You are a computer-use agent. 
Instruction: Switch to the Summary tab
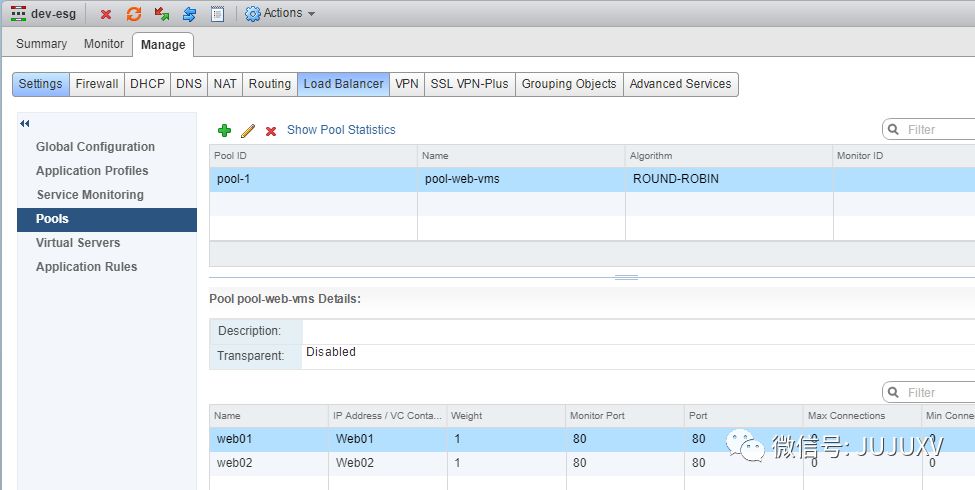(x=41, y=44)
